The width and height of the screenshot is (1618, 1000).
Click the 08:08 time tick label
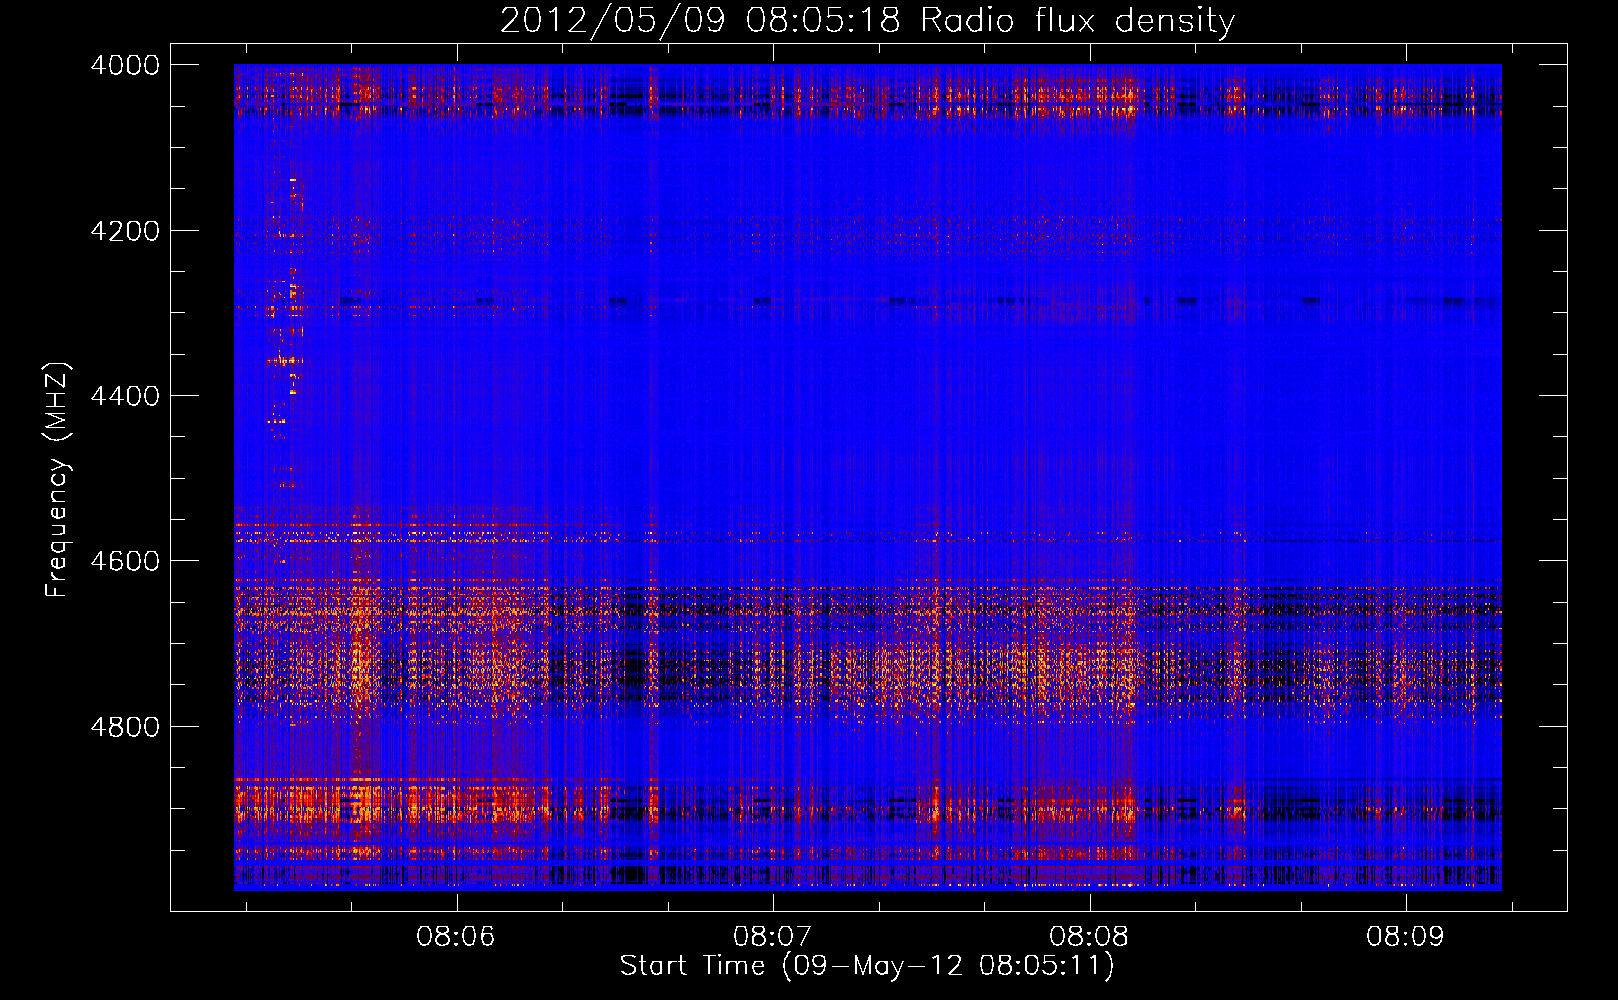[1090, 937]
